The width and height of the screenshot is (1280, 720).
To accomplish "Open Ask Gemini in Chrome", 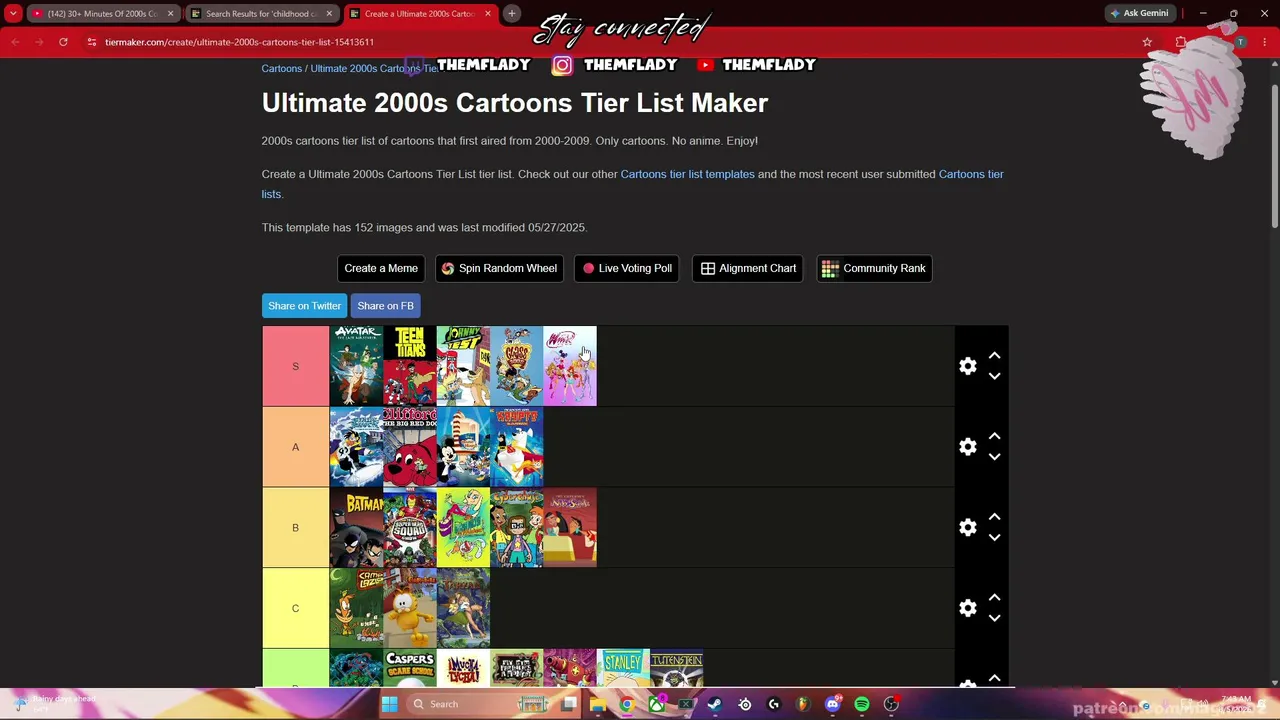I will tap(1139, 13).
